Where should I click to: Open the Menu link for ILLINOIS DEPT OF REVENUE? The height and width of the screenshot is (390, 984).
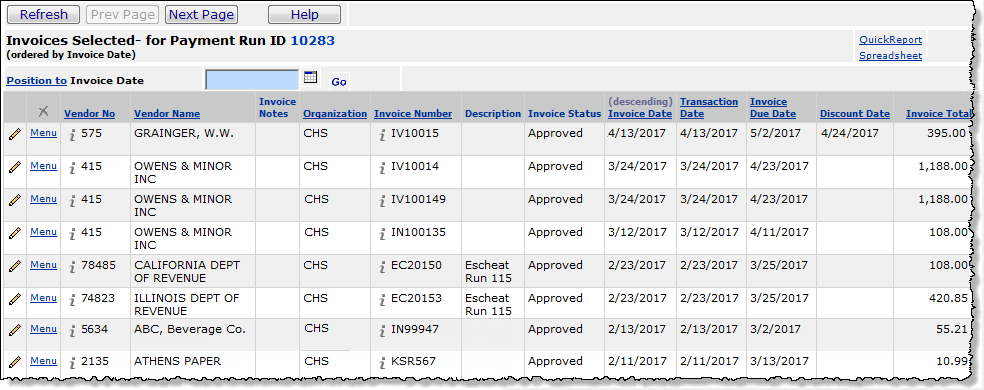43,298
